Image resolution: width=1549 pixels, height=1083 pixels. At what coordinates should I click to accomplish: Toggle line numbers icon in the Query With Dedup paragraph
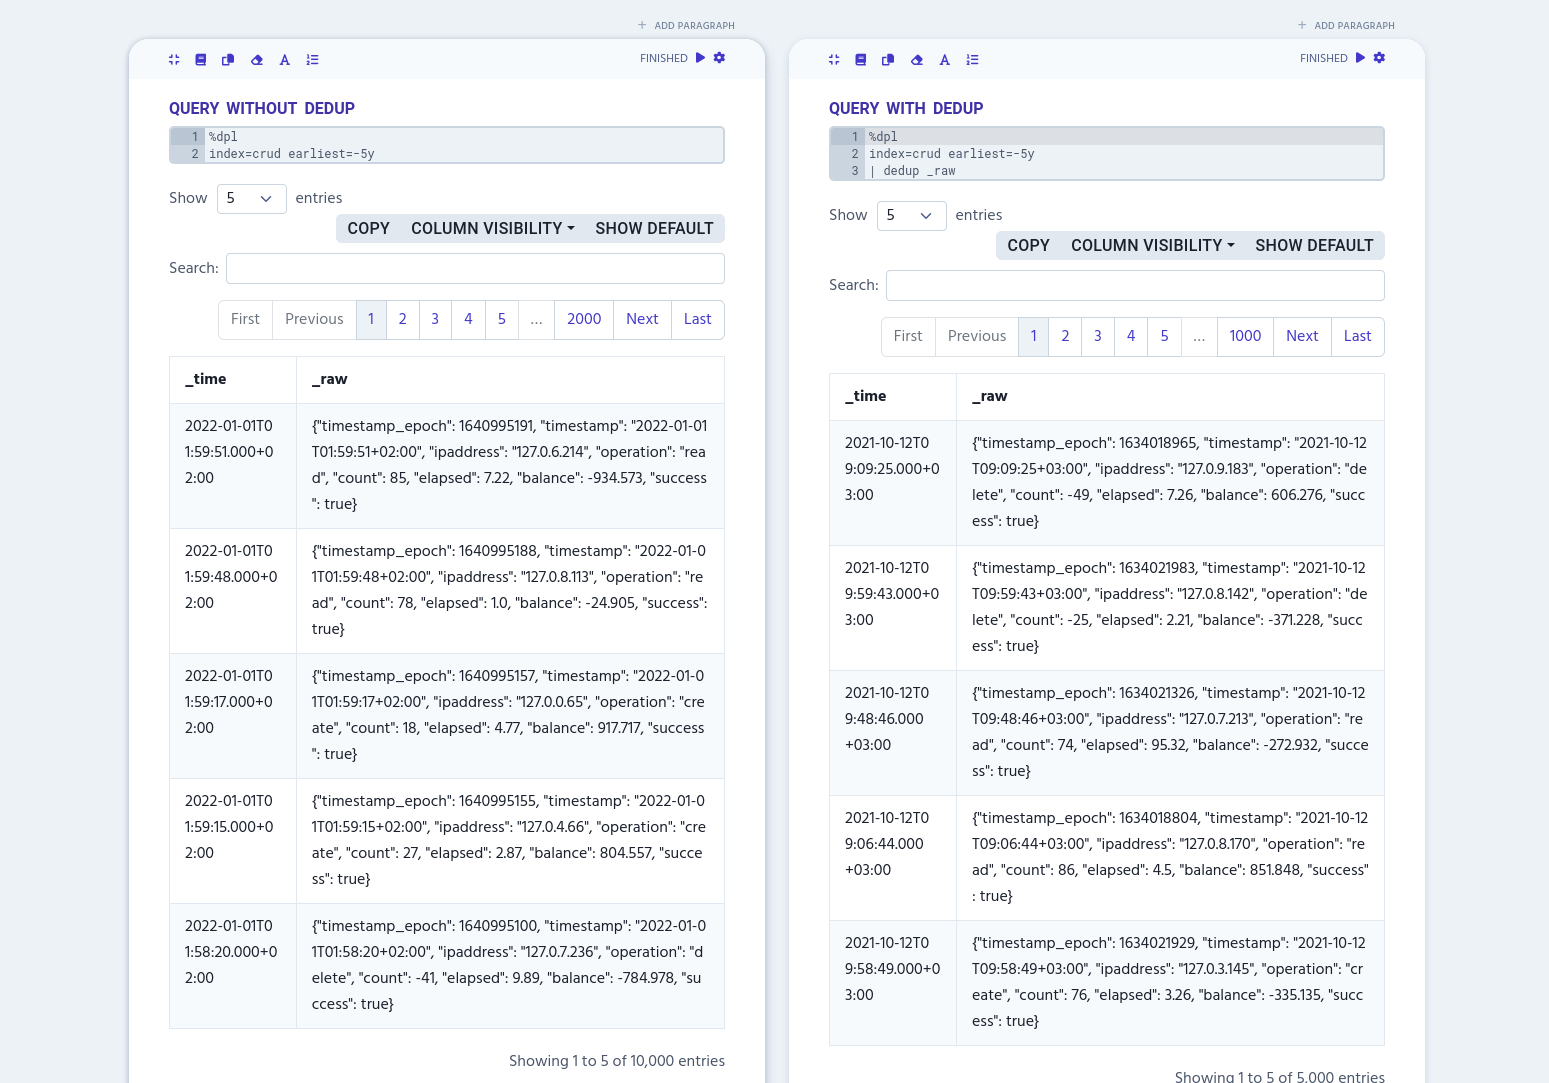point(972,60)
